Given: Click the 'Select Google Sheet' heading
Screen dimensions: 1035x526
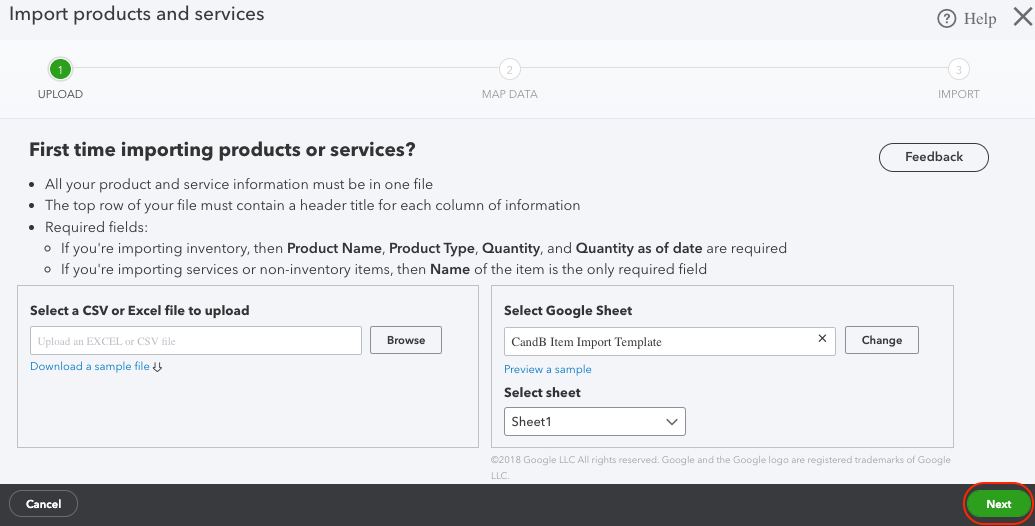Looking at the screenshot, I should click(x=568, y=311).
